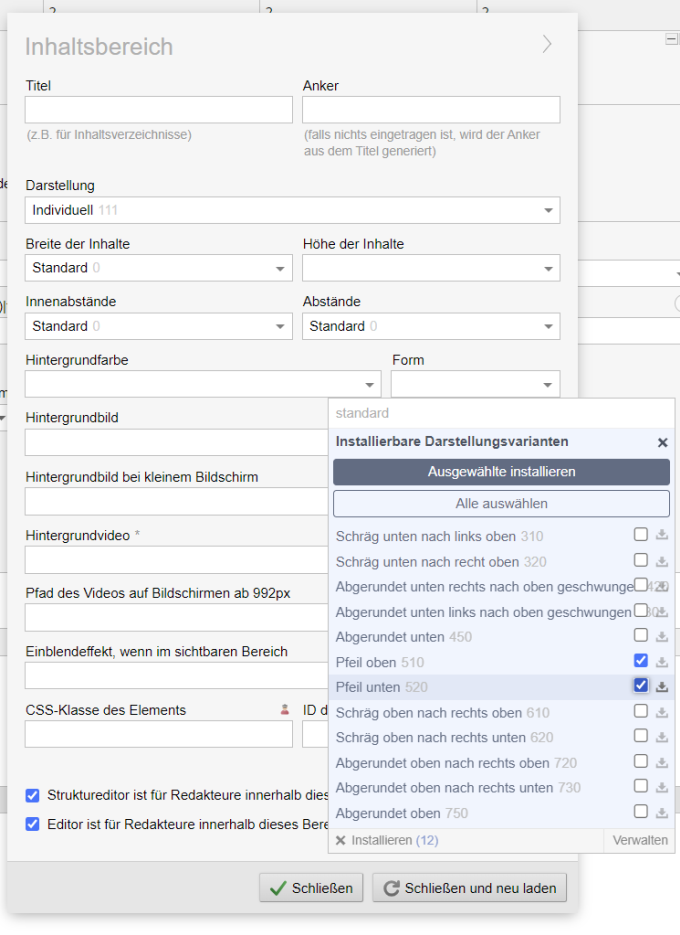Open the Darstellung dropdown showing Individuell
Viewport: 680px width, 935px height.
tap(292, 210)
